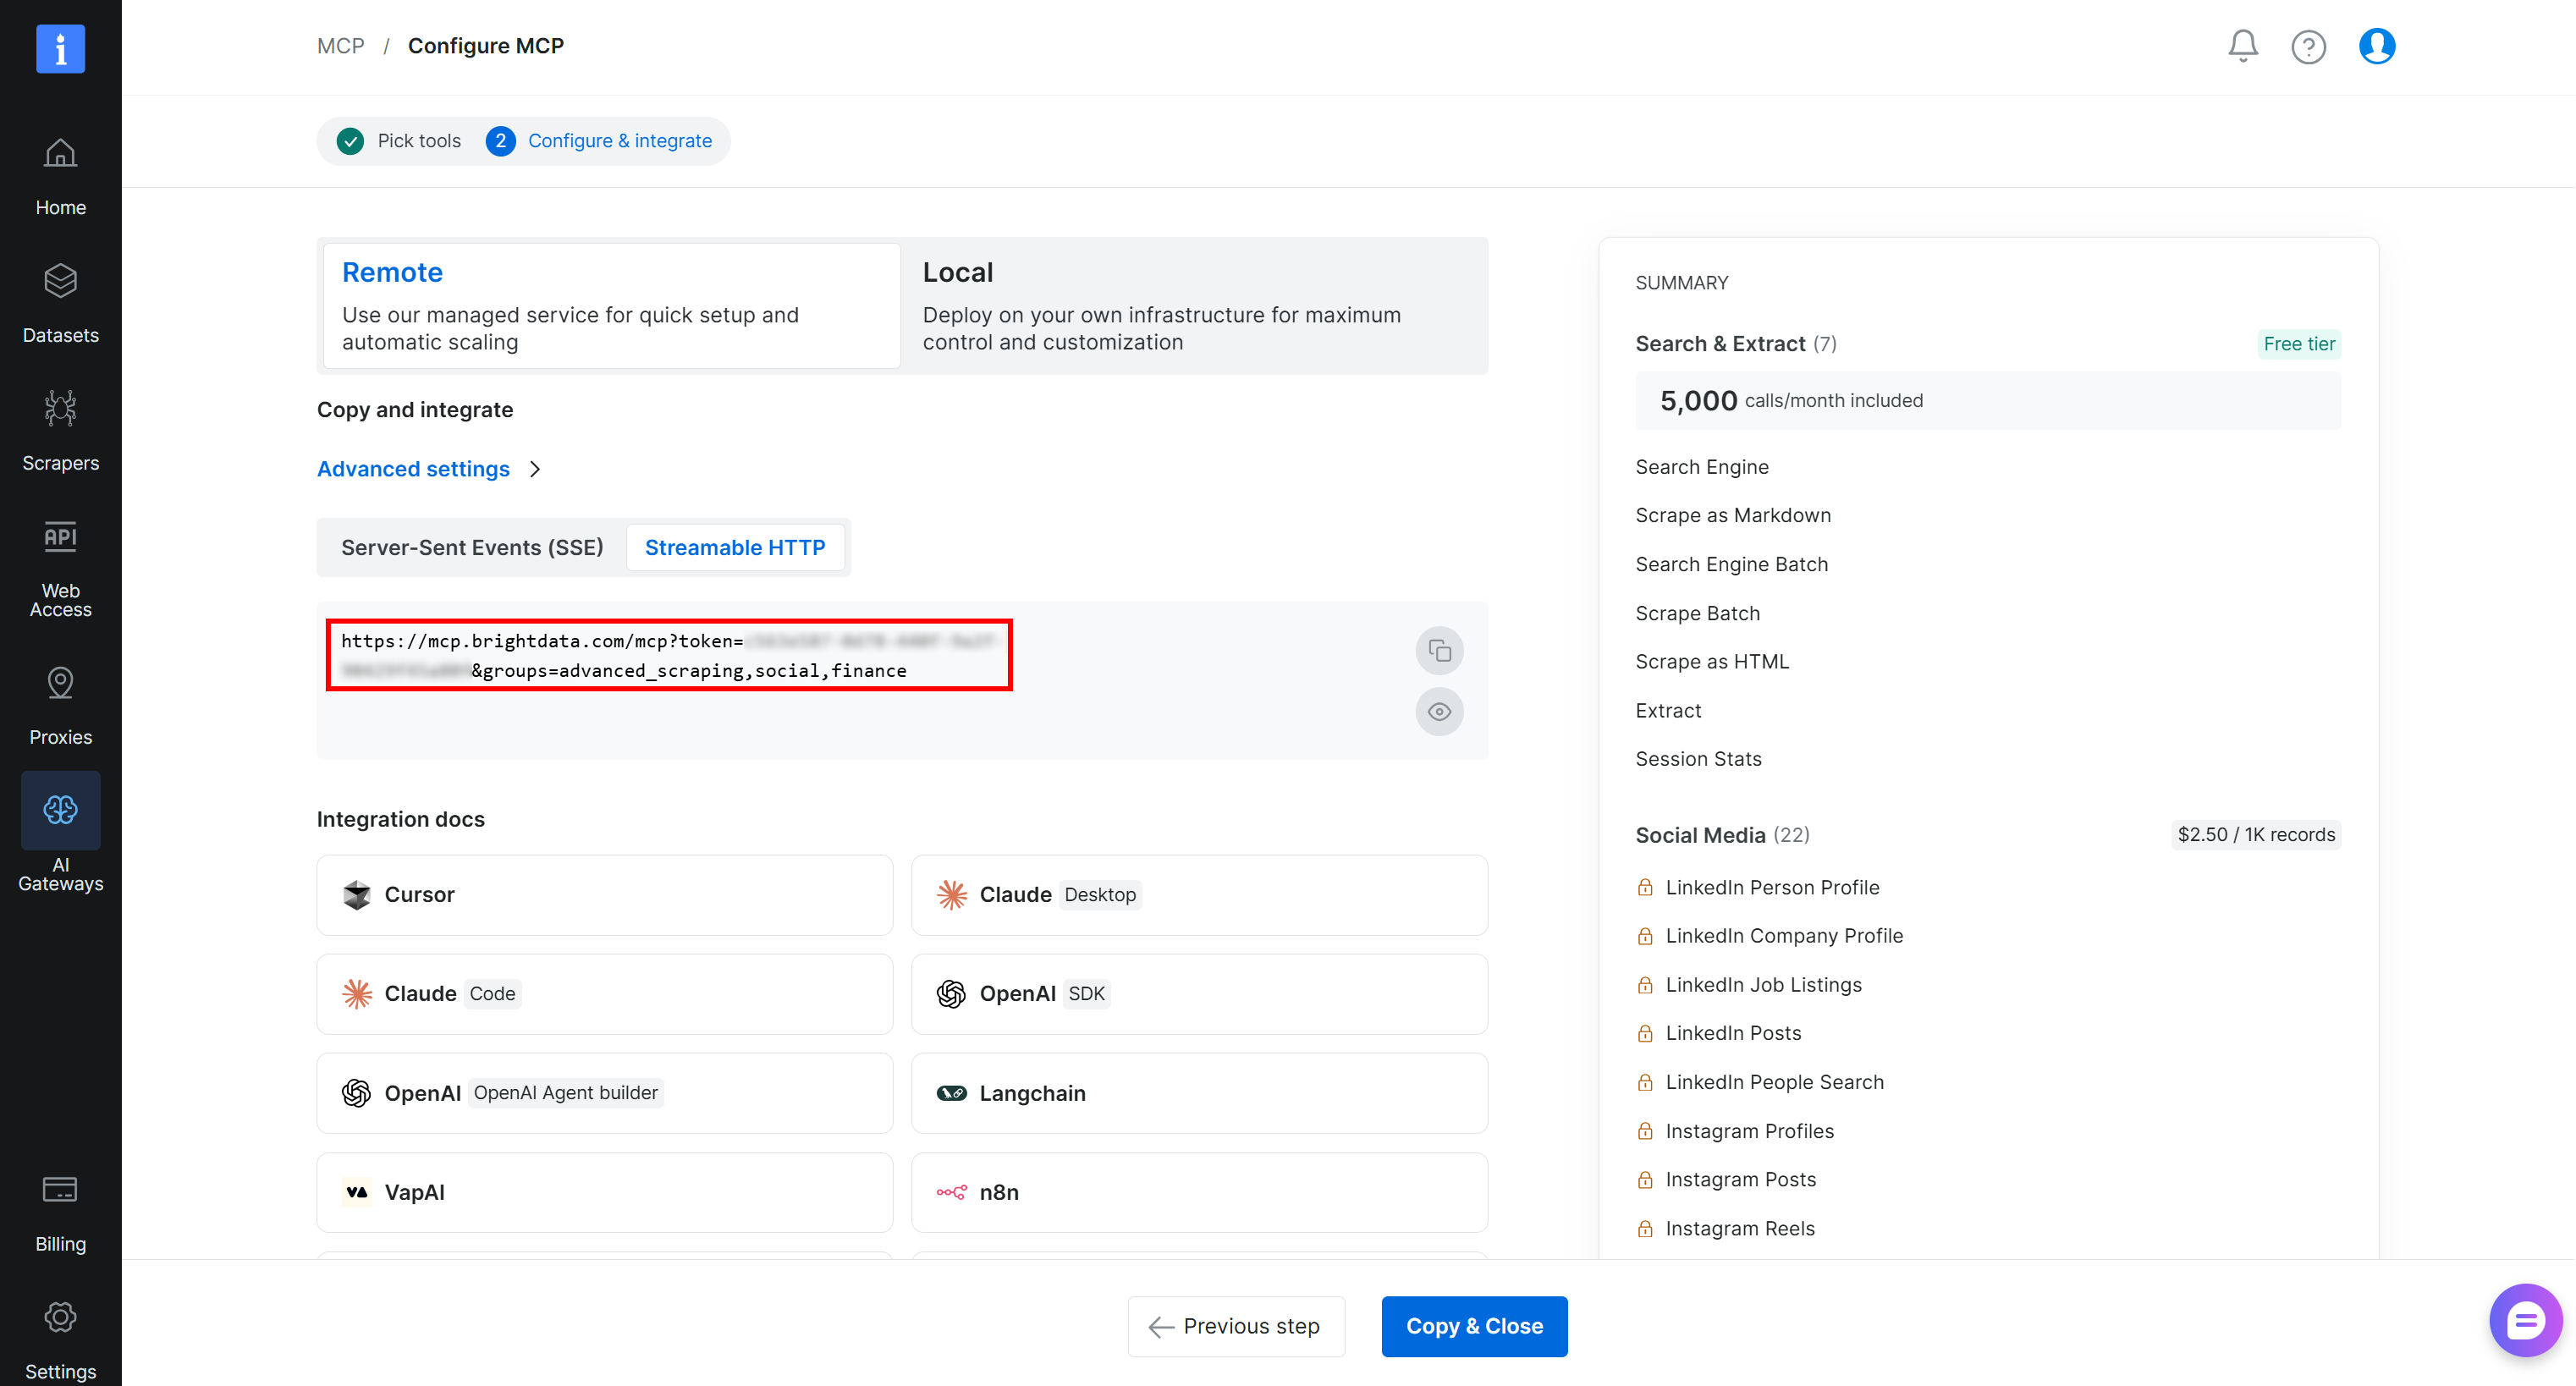This screenshot has height=1386, width=2576.
Task: Open Billing from the sidebar
Action: (x=60, y=1214)
